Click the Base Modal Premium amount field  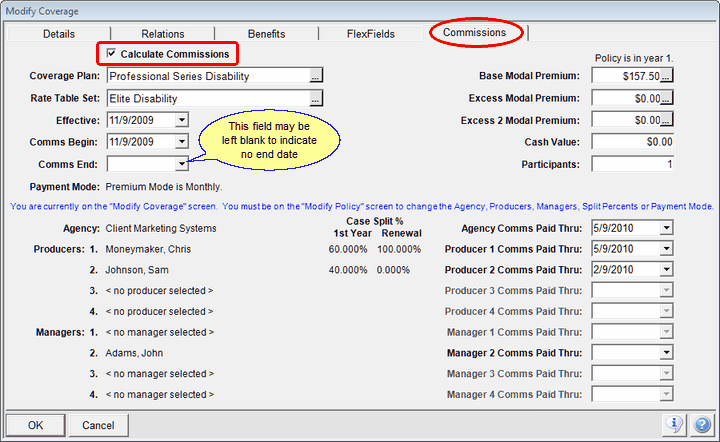click(626, 76)
